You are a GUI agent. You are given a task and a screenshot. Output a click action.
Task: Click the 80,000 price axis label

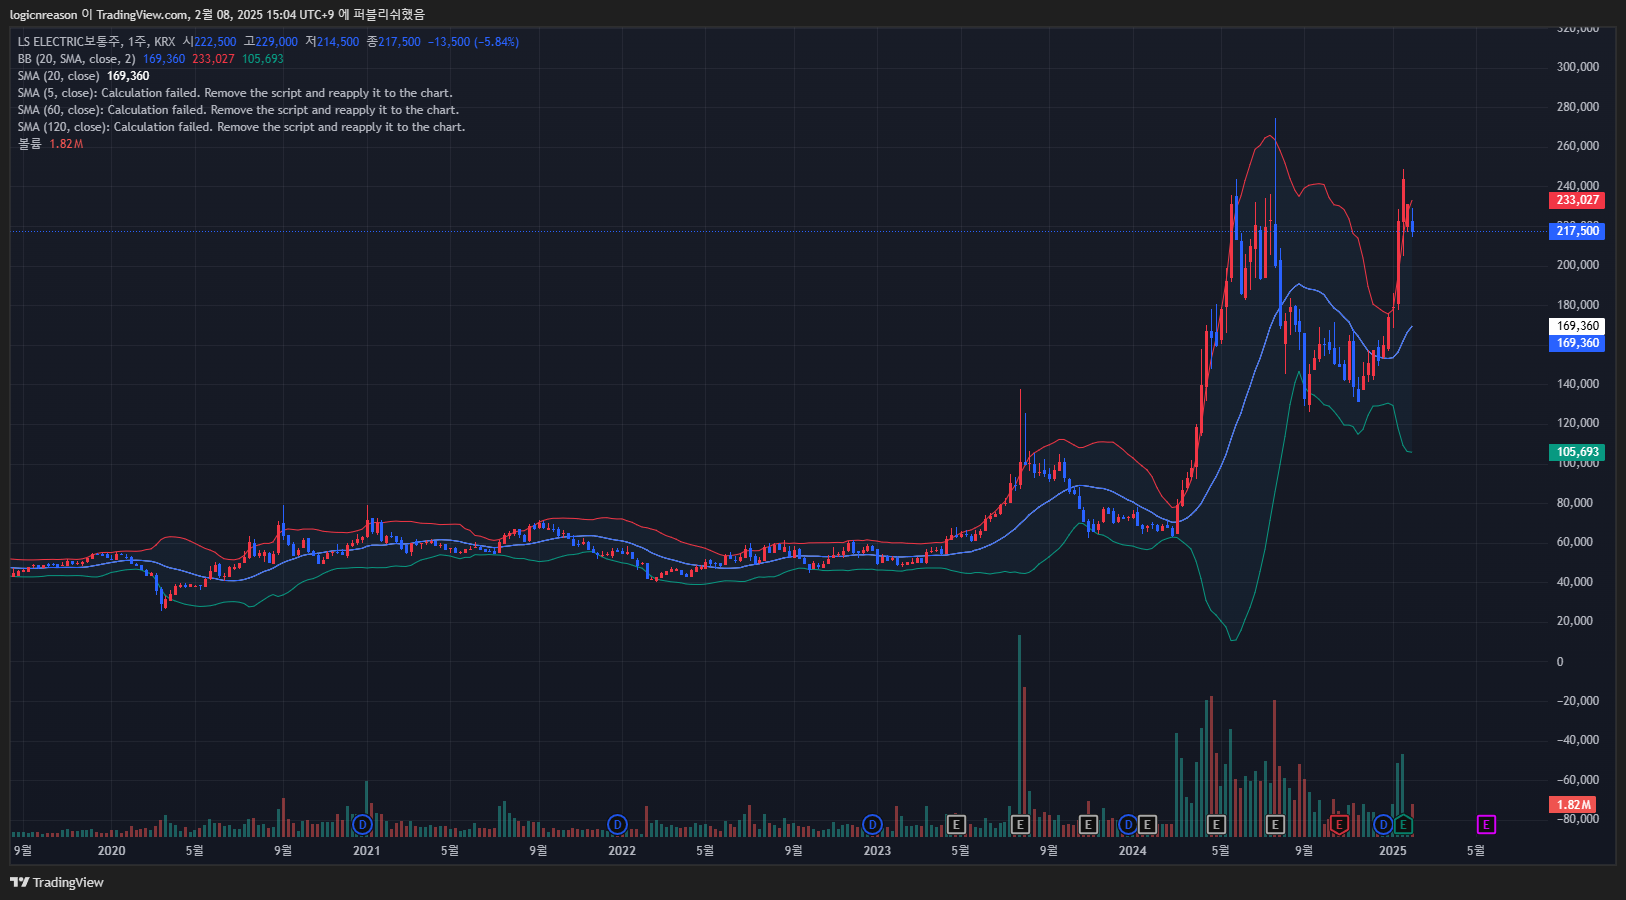[x=1574, y=503]
